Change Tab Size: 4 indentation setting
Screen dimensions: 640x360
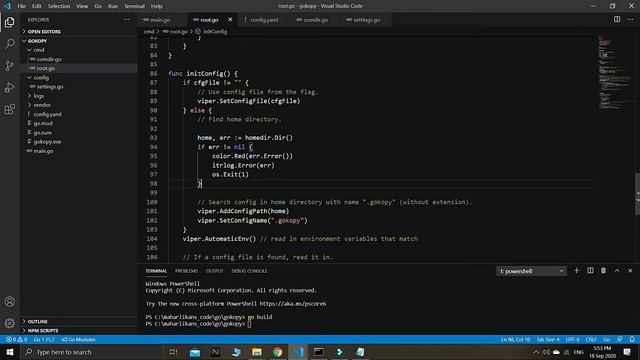(x=548, y=339)
